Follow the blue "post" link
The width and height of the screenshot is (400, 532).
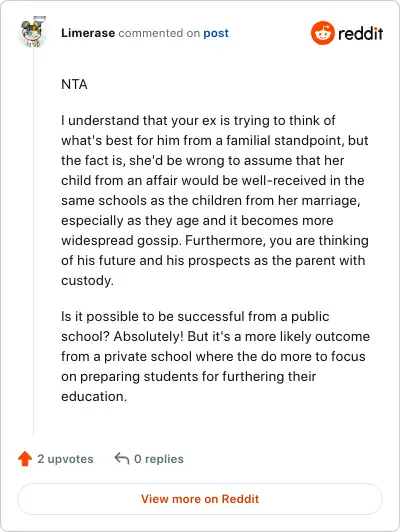pyautogui.click(x=216, y=34)
